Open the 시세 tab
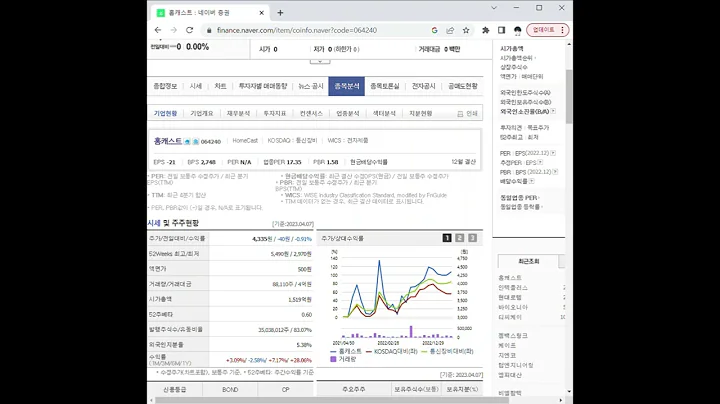The width and height of the screenshot is (720, 404). 196,86
